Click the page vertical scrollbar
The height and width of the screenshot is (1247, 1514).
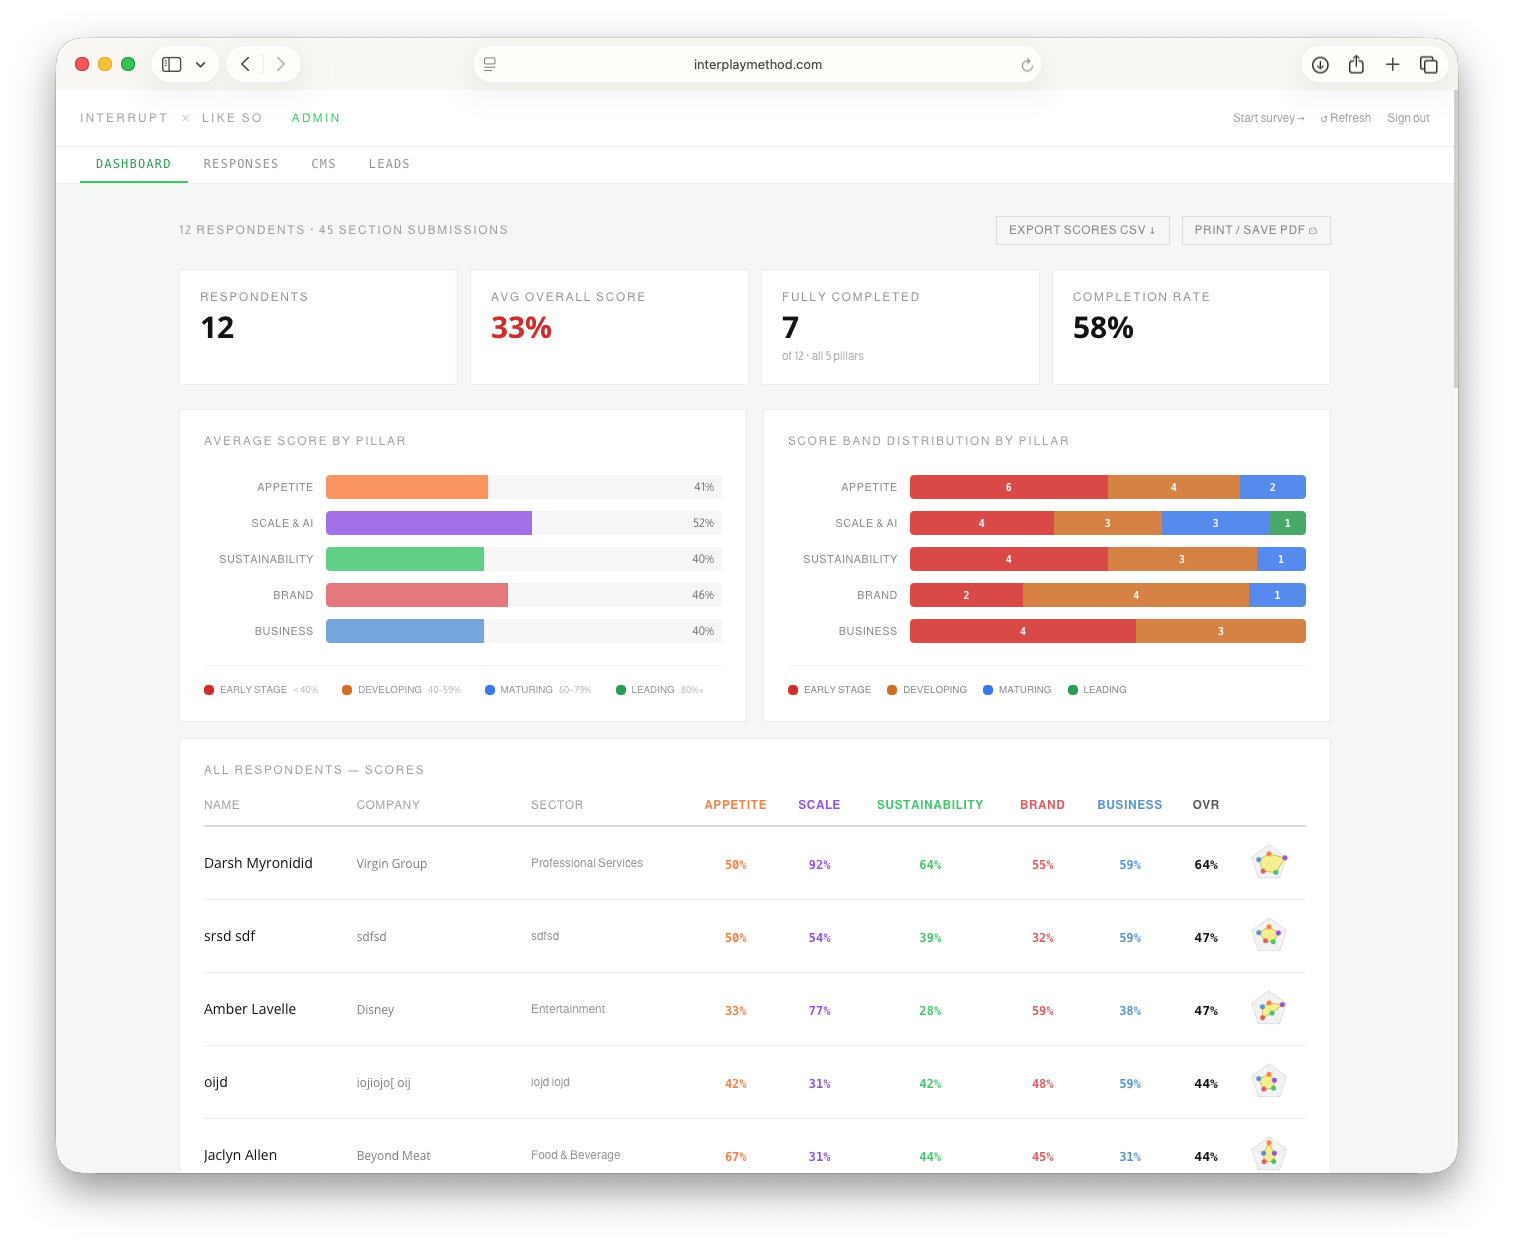[x=1455, y=240]
